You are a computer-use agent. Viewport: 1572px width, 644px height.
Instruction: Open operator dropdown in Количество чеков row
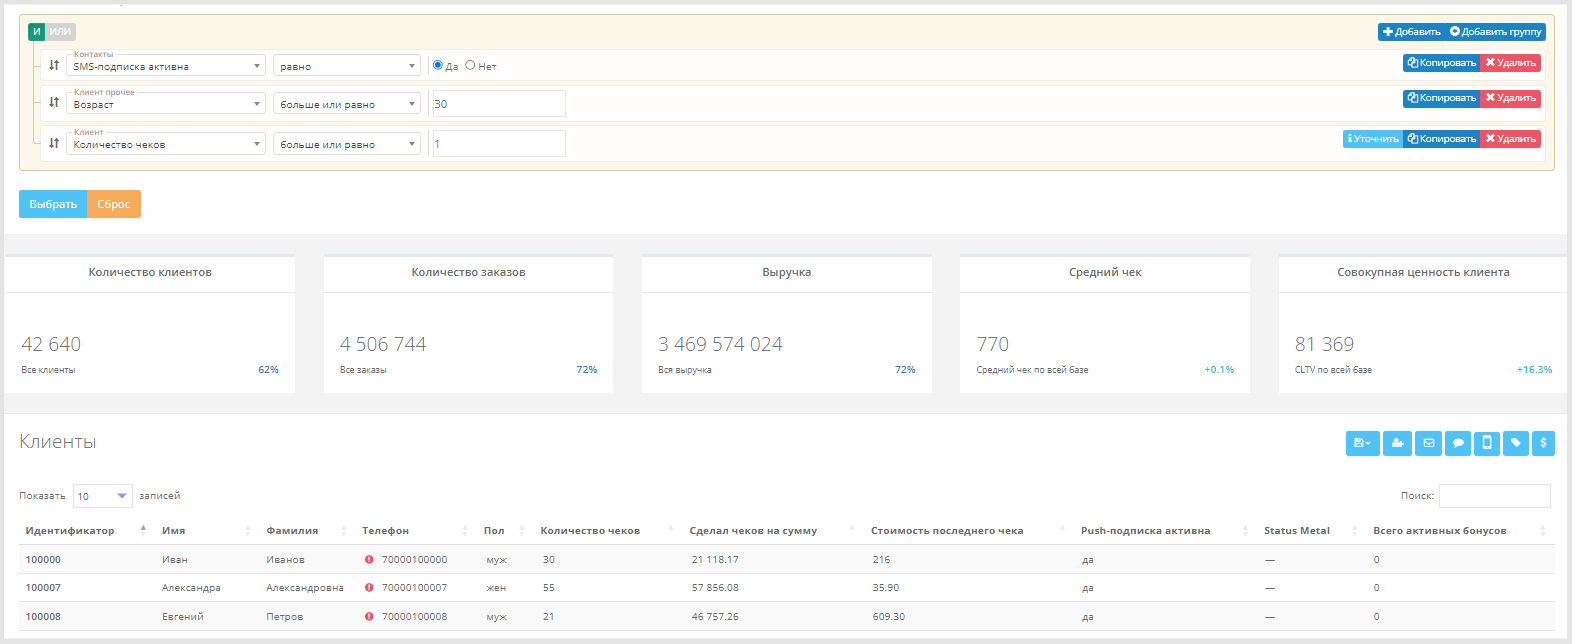tap(347, 144)
